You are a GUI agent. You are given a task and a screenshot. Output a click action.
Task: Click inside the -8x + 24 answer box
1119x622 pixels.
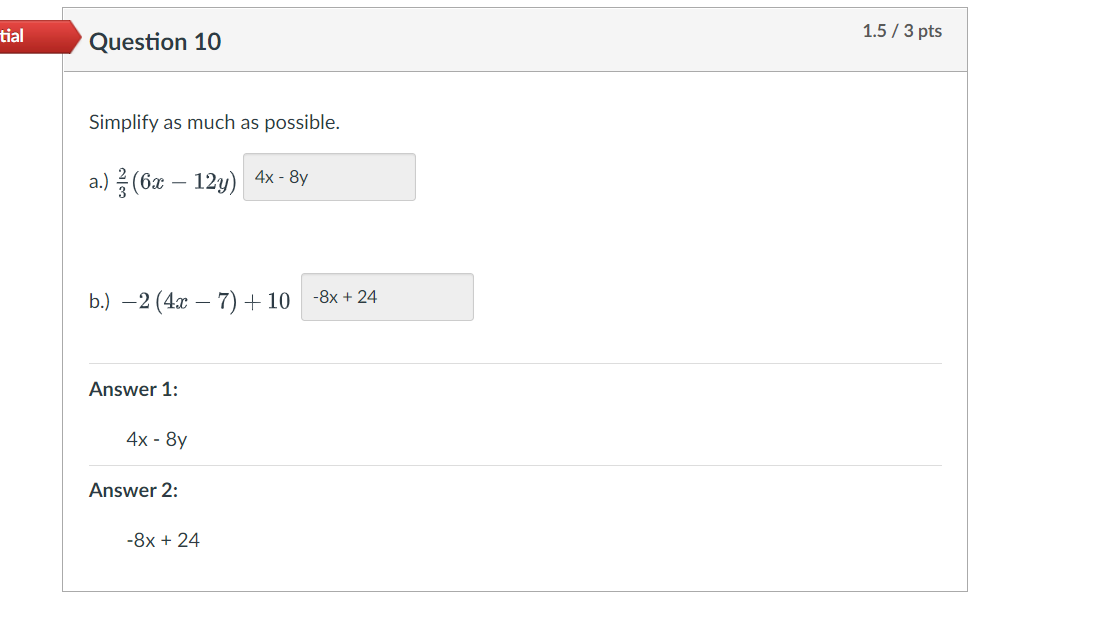click(x=387, y=296)
